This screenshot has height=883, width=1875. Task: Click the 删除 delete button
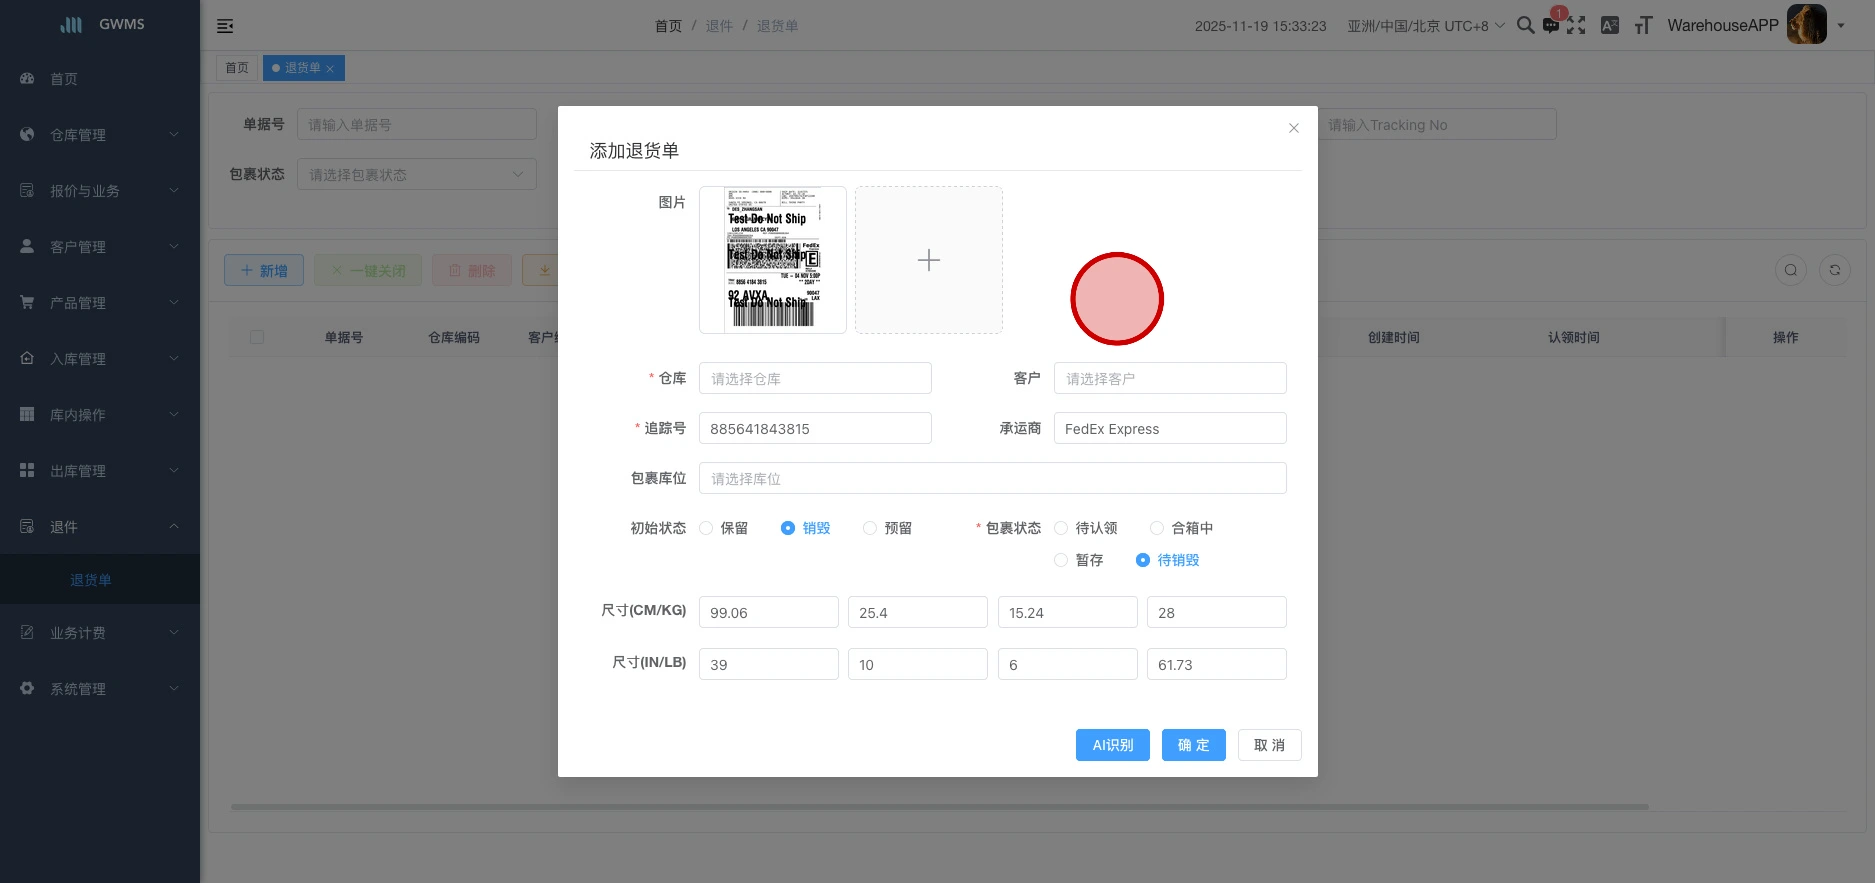click(472, 270)
